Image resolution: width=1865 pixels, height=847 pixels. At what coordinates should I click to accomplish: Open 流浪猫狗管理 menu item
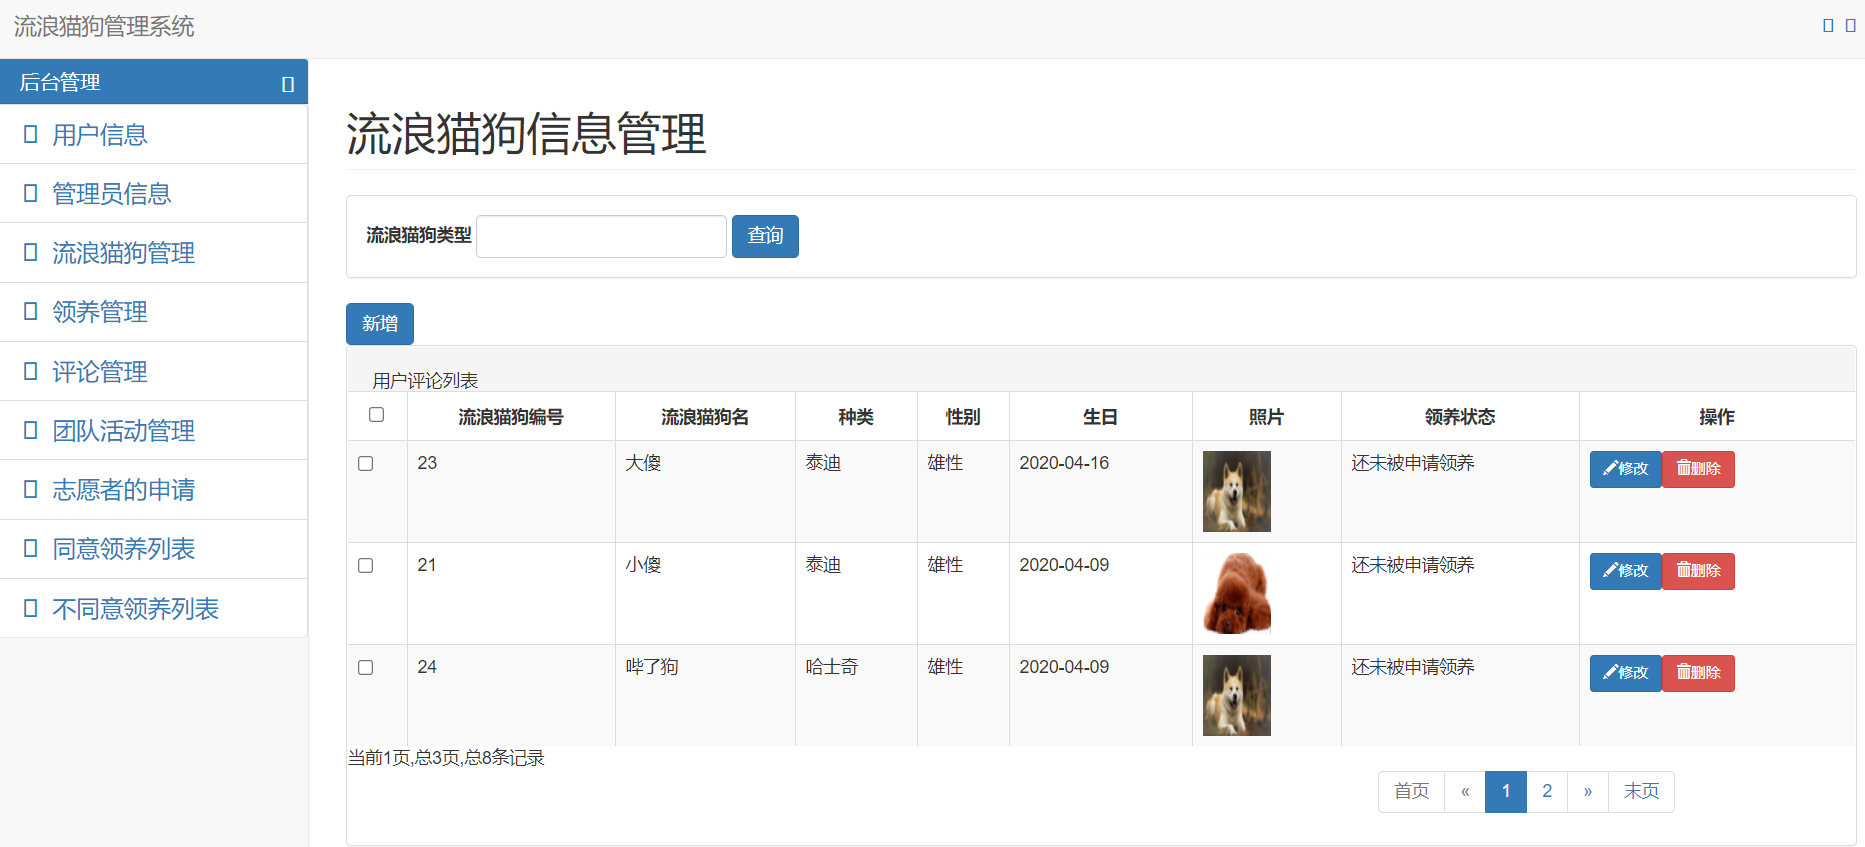coord(154,252)
